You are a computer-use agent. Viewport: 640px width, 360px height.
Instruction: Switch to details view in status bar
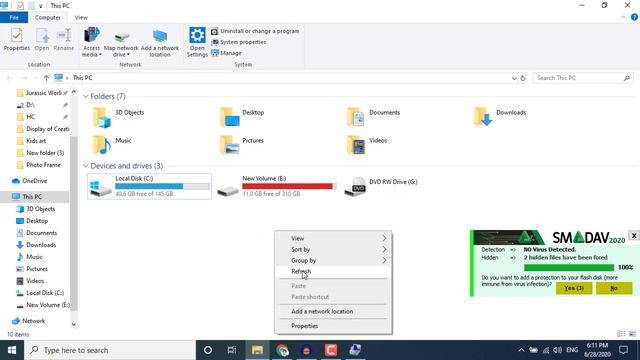(x=621, y=334)
